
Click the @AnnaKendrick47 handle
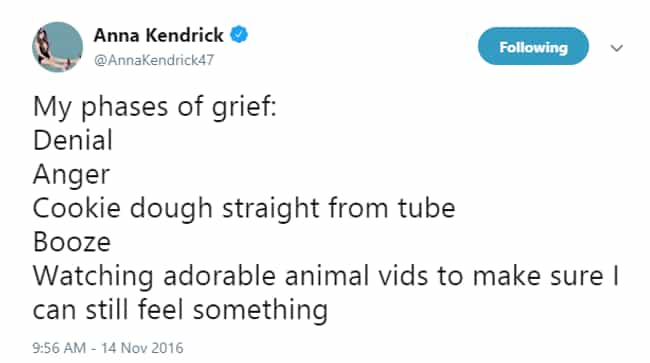[x=154, y=60]
